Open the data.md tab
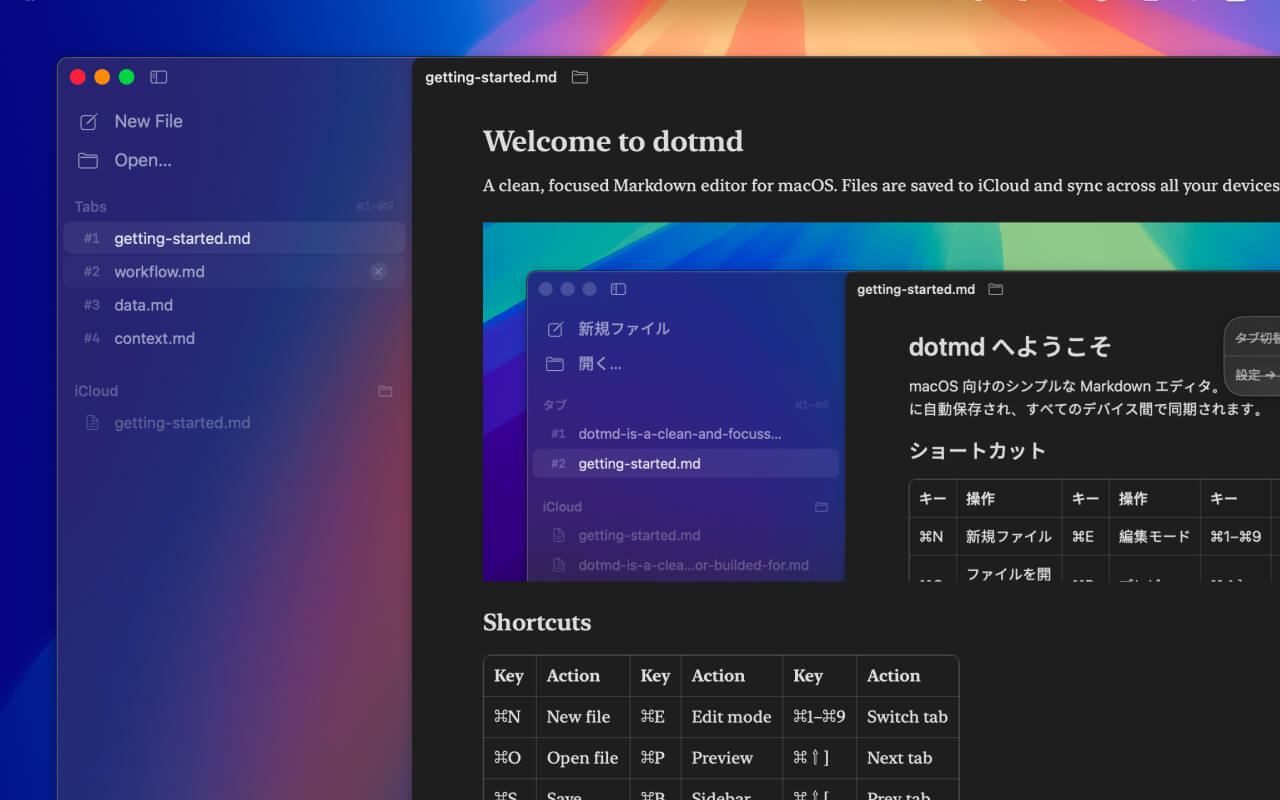 point(141,305)
